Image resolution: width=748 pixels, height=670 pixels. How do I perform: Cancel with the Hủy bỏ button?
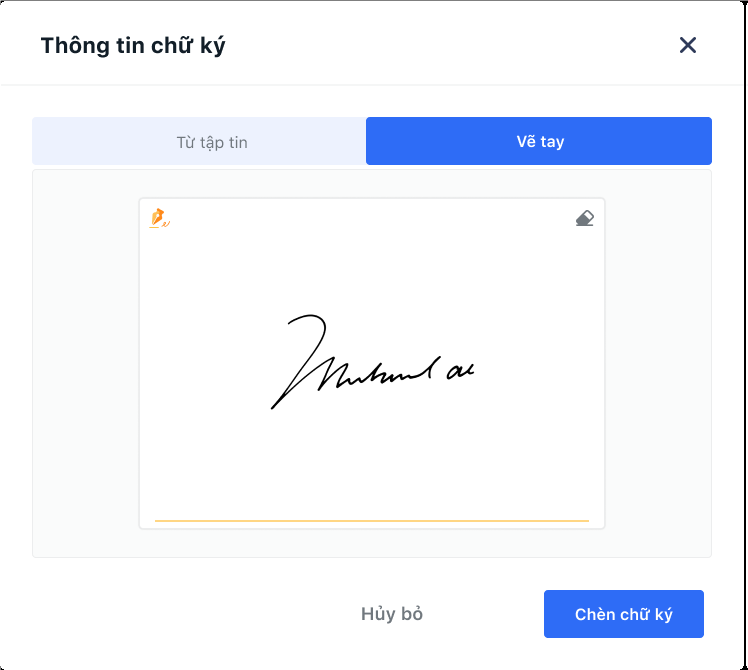(392, 614)
